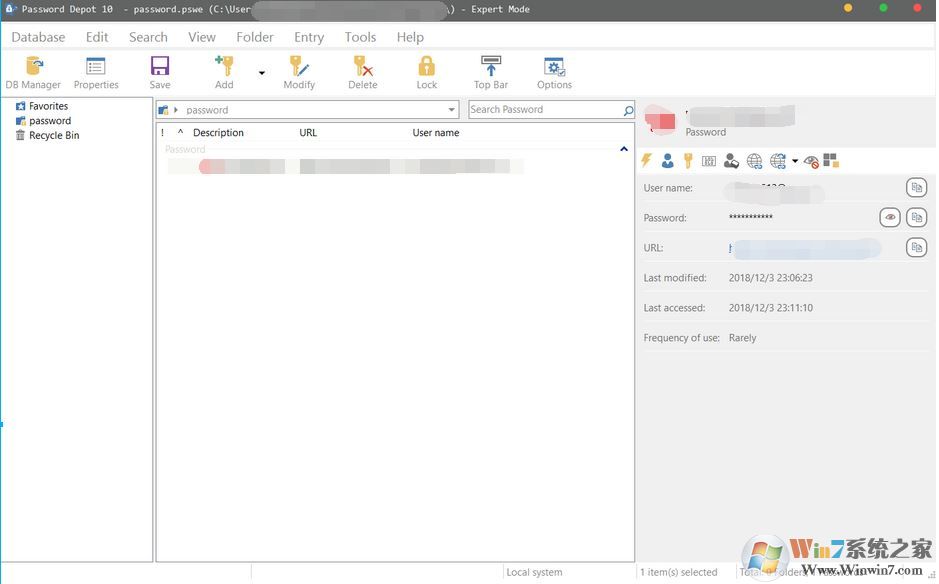Open the Entry menu
939x584 pixels.
click(x=308, y=37)
